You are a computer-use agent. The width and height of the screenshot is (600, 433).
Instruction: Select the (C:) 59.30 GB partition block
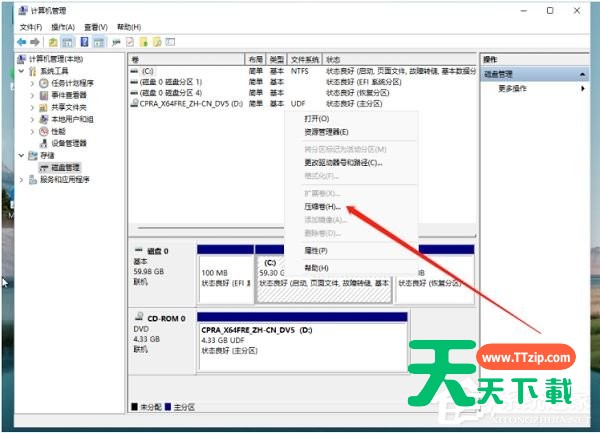click(324, 291)
